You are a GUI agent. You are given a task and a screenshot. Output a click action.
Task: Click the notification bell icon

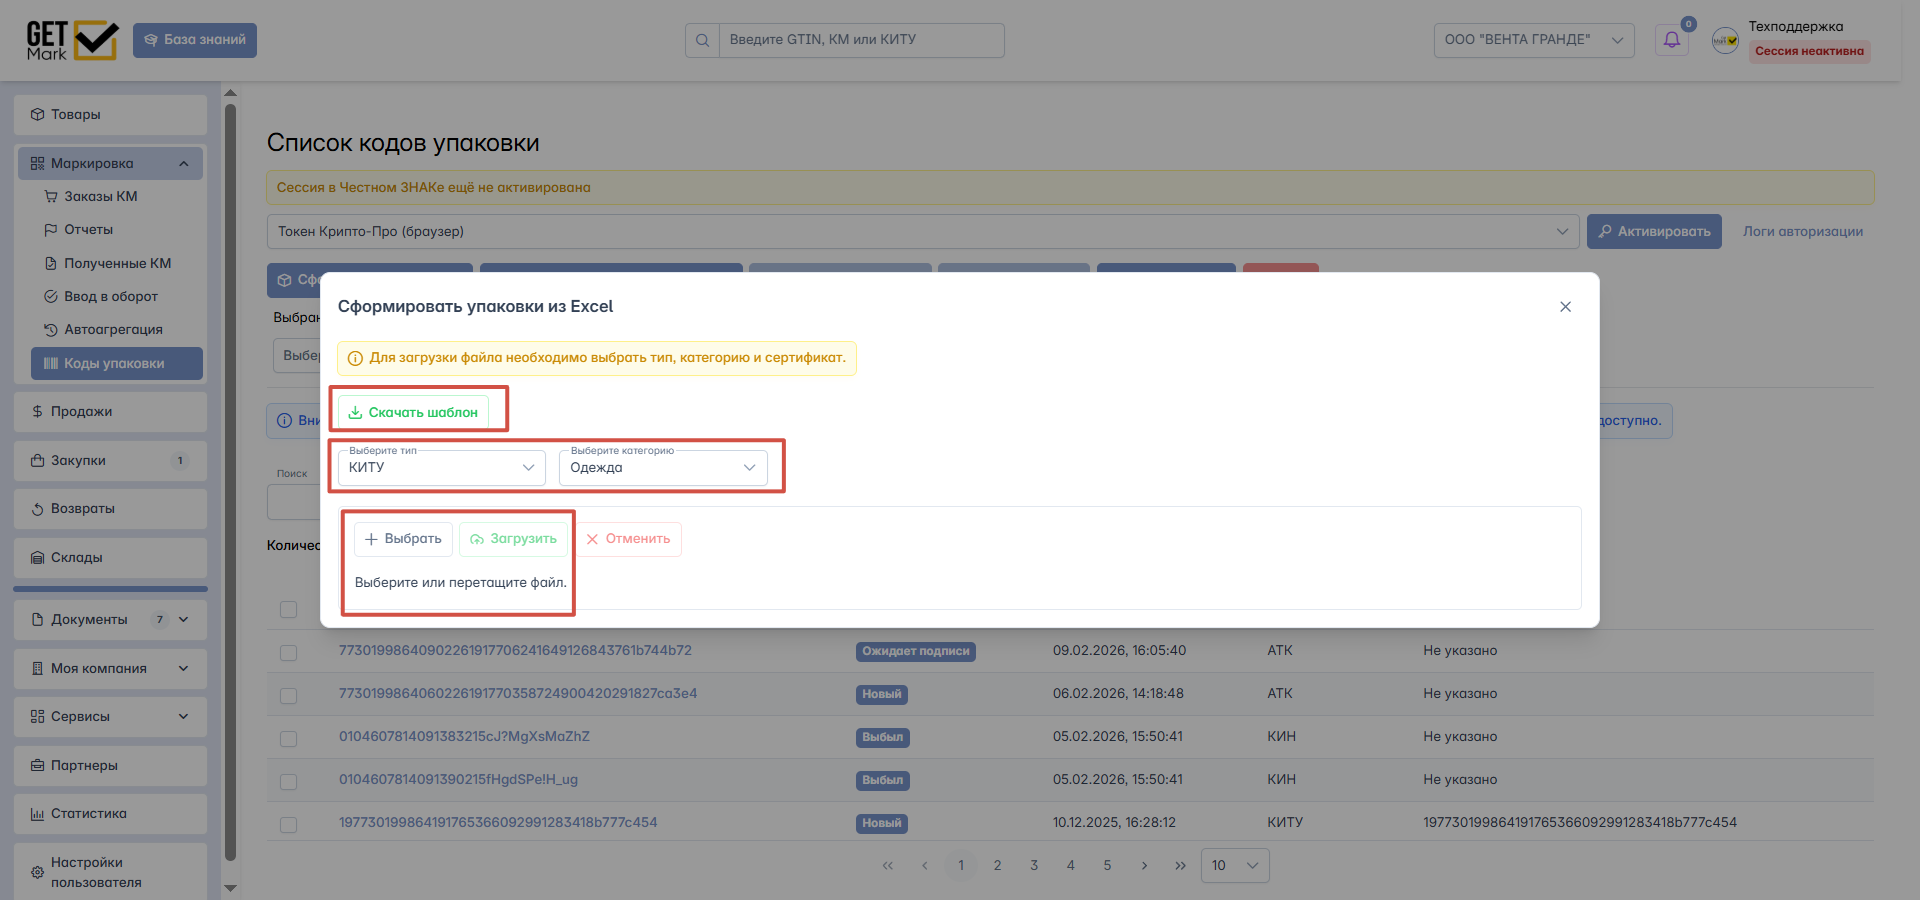(x=1671, y=40)
